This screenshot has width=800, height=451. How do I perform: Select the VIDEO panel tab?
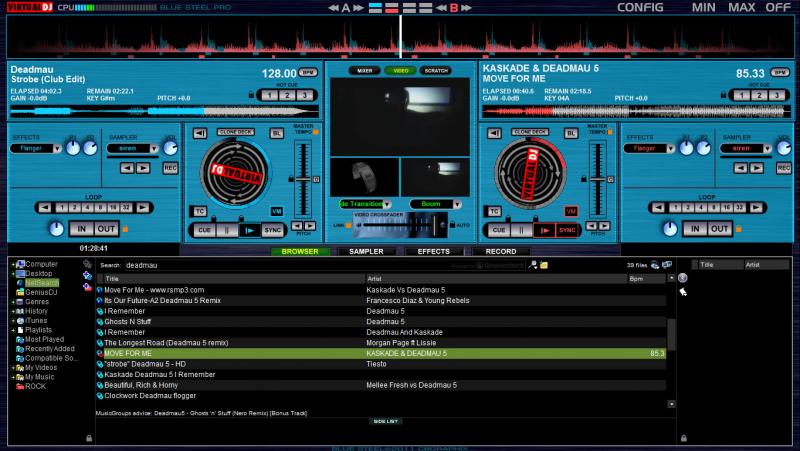401,71
